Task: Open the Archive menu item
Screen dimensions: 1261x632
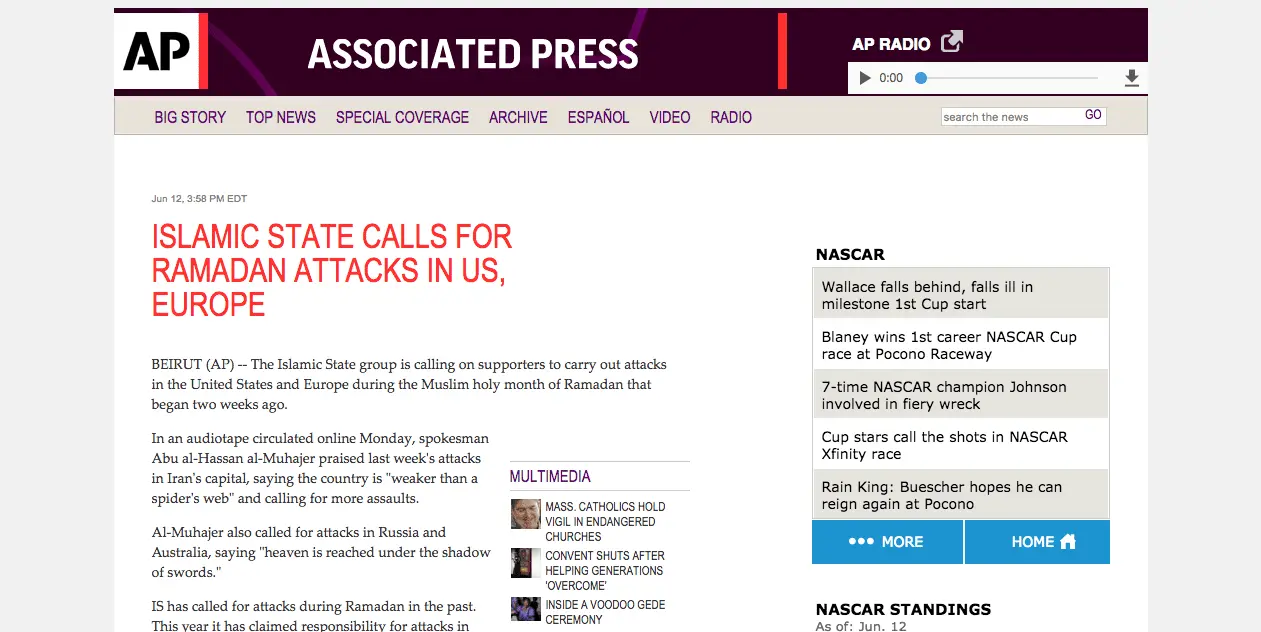Action: [518, 117]
